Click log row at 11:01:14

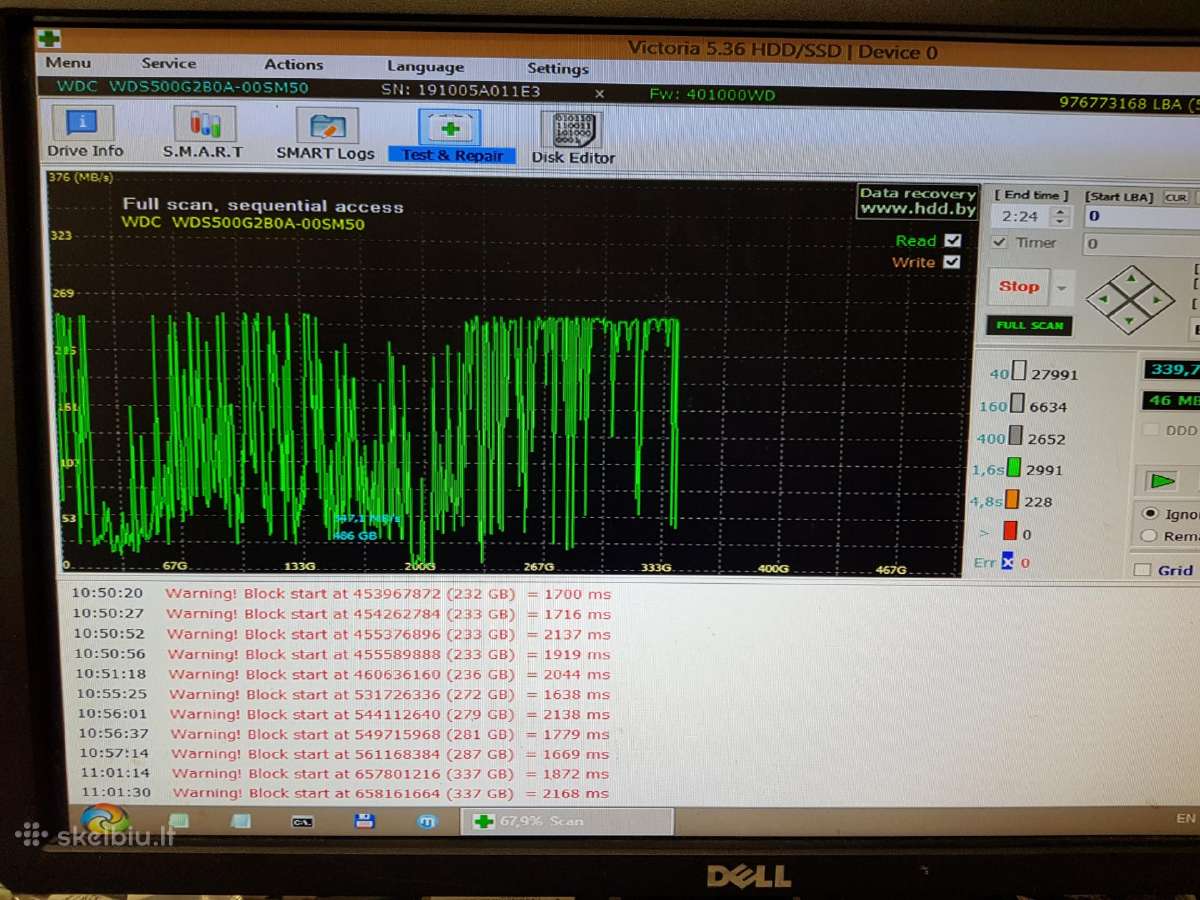coord(343,773)
